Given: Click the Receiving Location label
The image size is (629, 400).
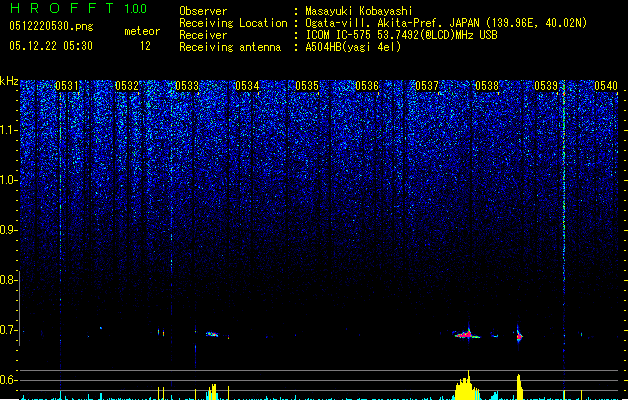Looking at the screenshot, I should pos(233,23).
